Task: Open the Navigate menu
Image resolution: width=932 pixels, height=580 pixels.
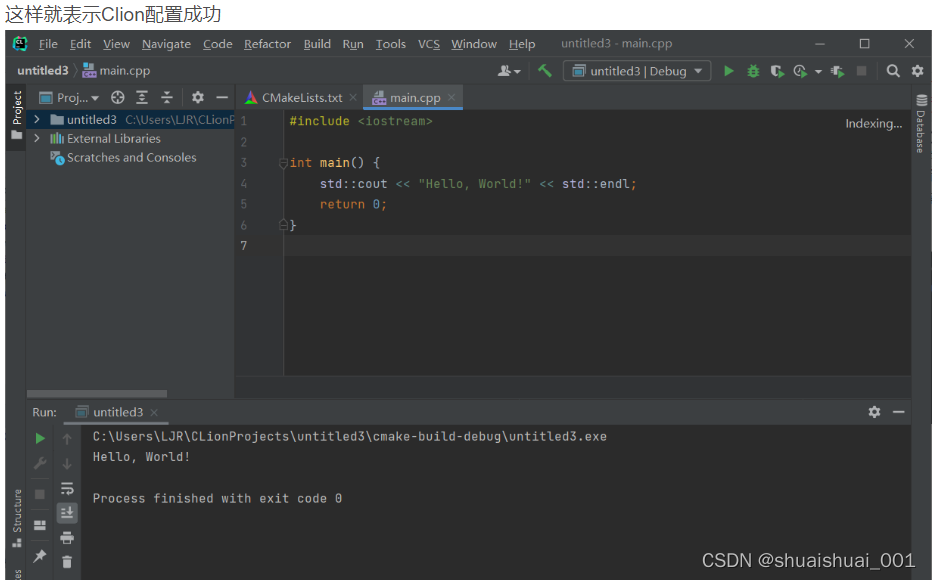Action: point(166,44)
